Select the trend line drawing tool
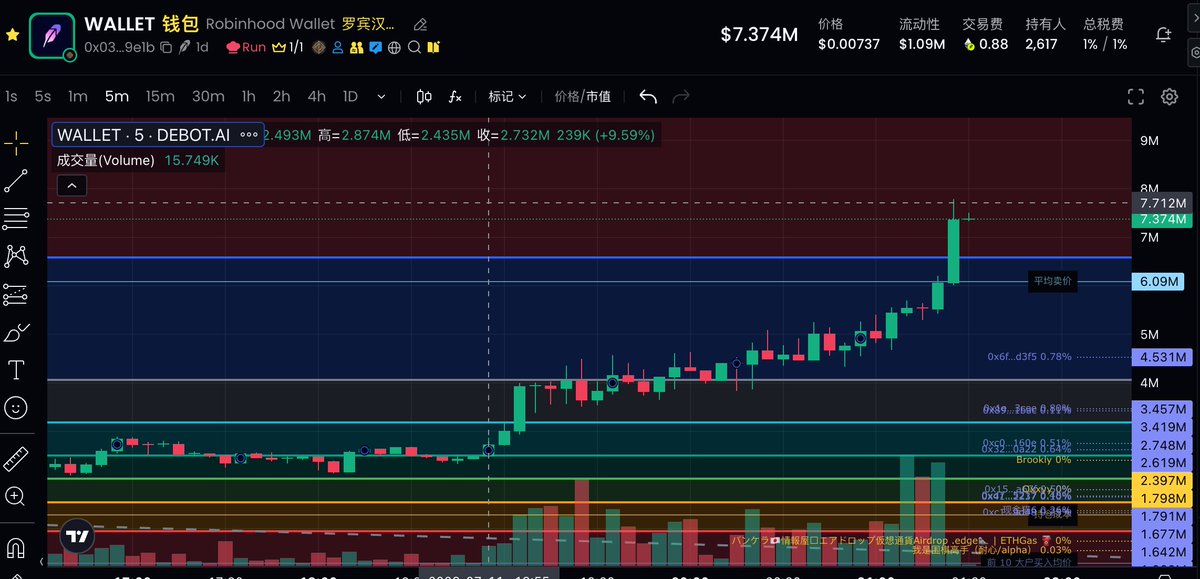The image size is (1200, 579). (x=16, y=181)
